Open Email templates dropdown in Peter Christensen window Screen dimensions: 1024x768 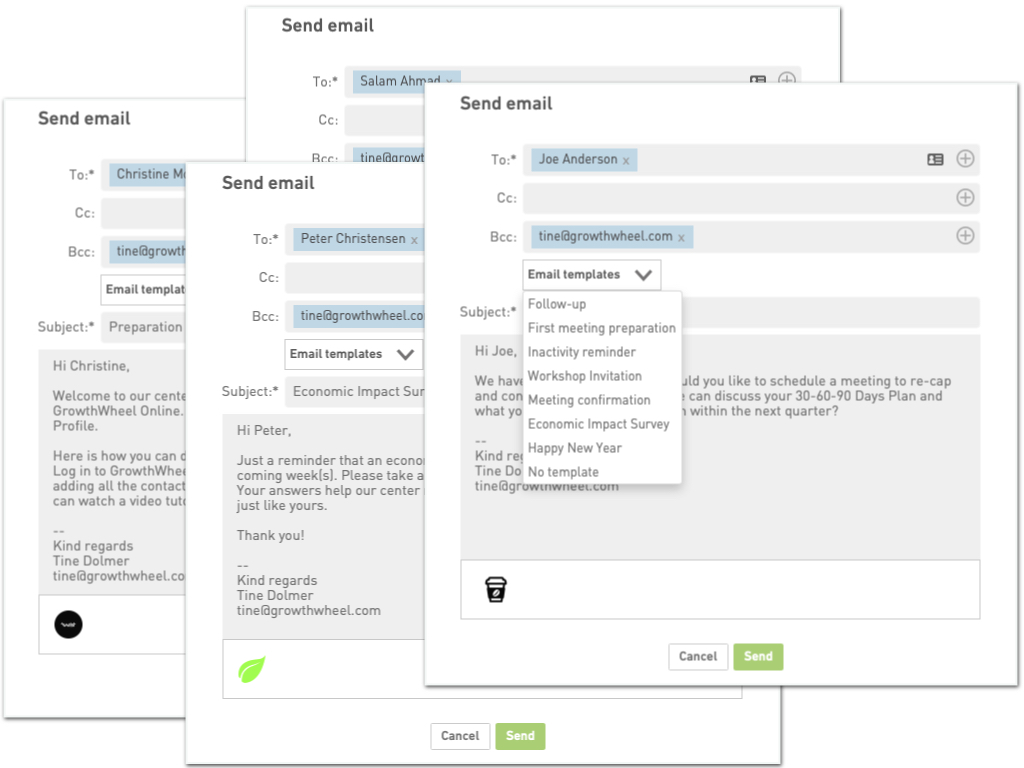point(354,354)
